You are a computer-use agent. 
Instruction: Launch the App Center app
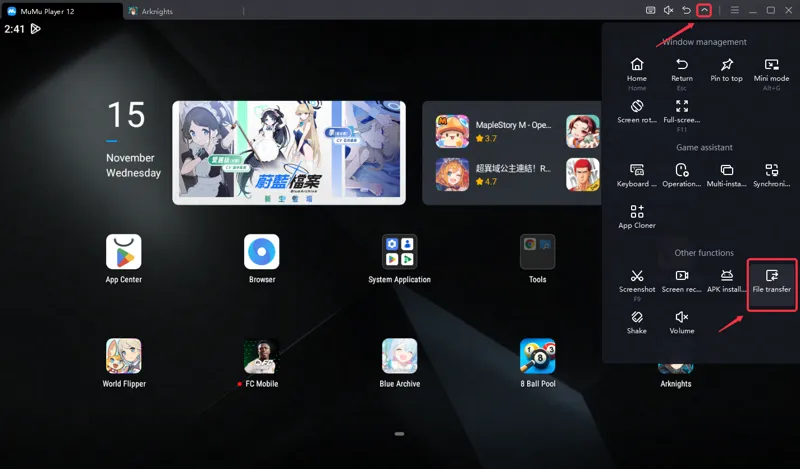(x=123, y=252)
